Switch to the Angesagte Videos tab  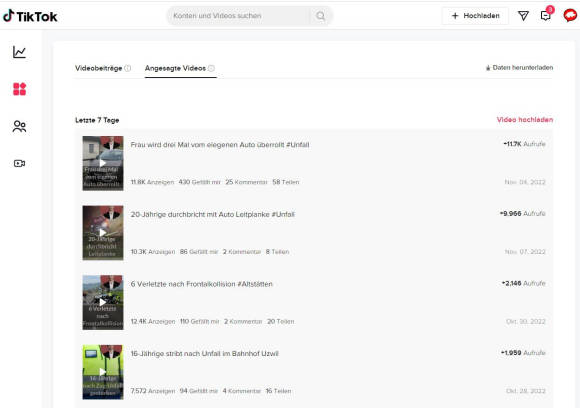[175, 68]
